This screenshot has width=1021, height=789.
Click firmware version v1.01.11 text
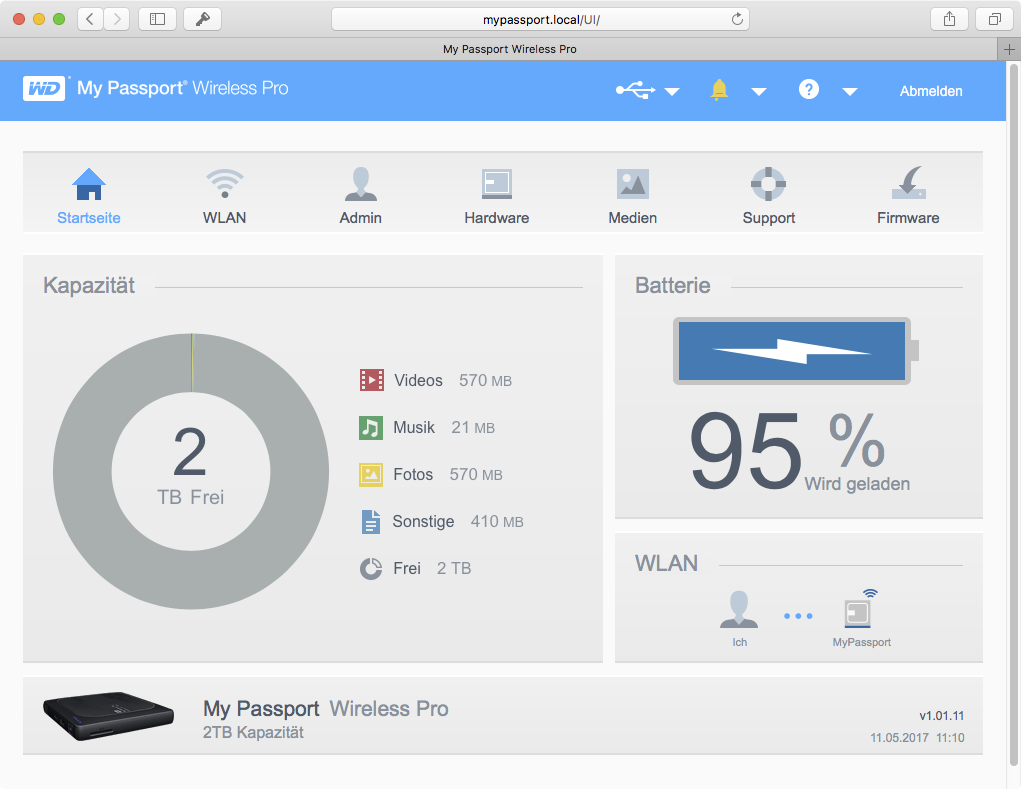pos(942,715)
